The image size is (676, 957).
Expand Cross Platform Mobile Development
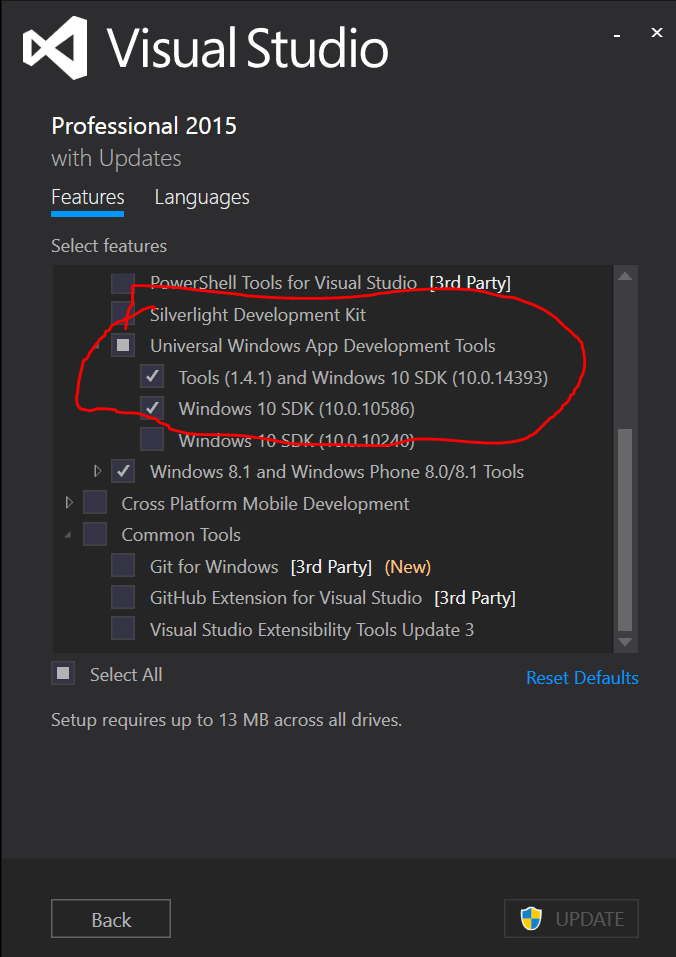click(68, 502)
